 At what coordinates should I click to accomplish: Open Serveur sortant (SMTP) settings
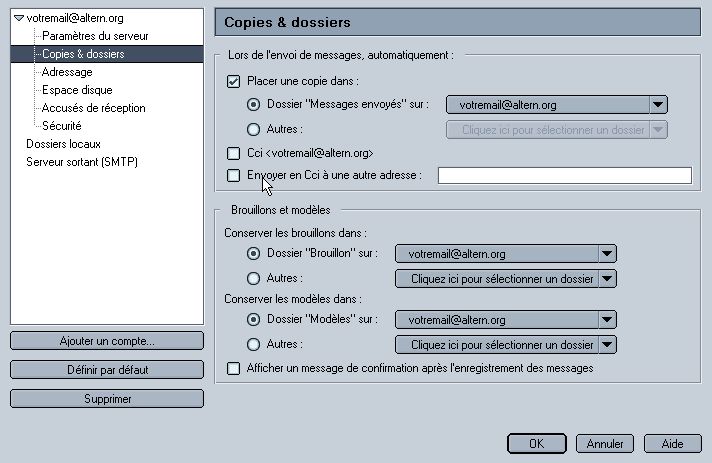coord(82,162)
